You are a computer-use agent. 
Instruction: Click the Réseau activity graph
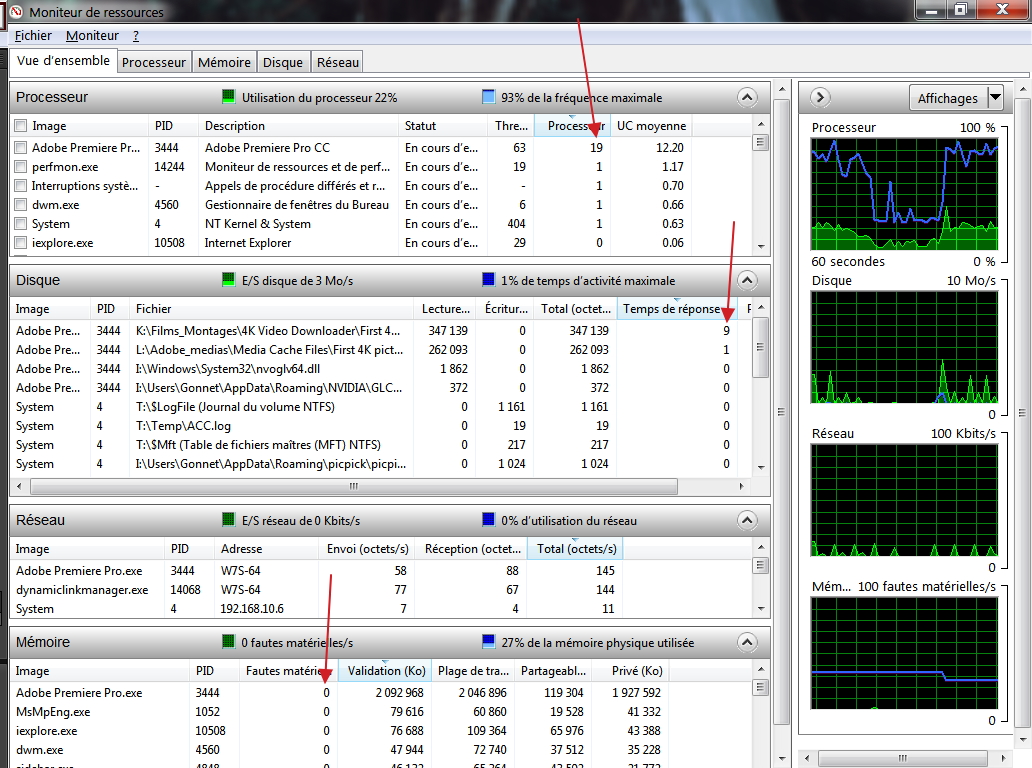904,500
